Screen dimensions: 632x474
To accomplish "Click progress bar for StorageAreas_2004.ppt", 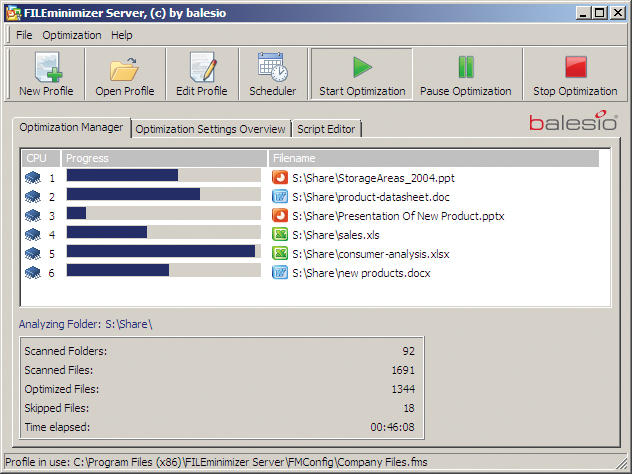I will (164, 175).
